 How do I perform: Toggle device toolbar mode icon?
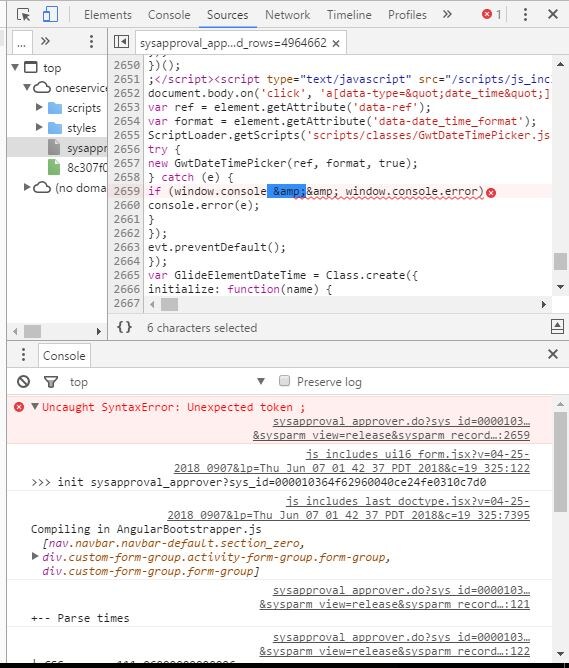(x=50, y=14)
